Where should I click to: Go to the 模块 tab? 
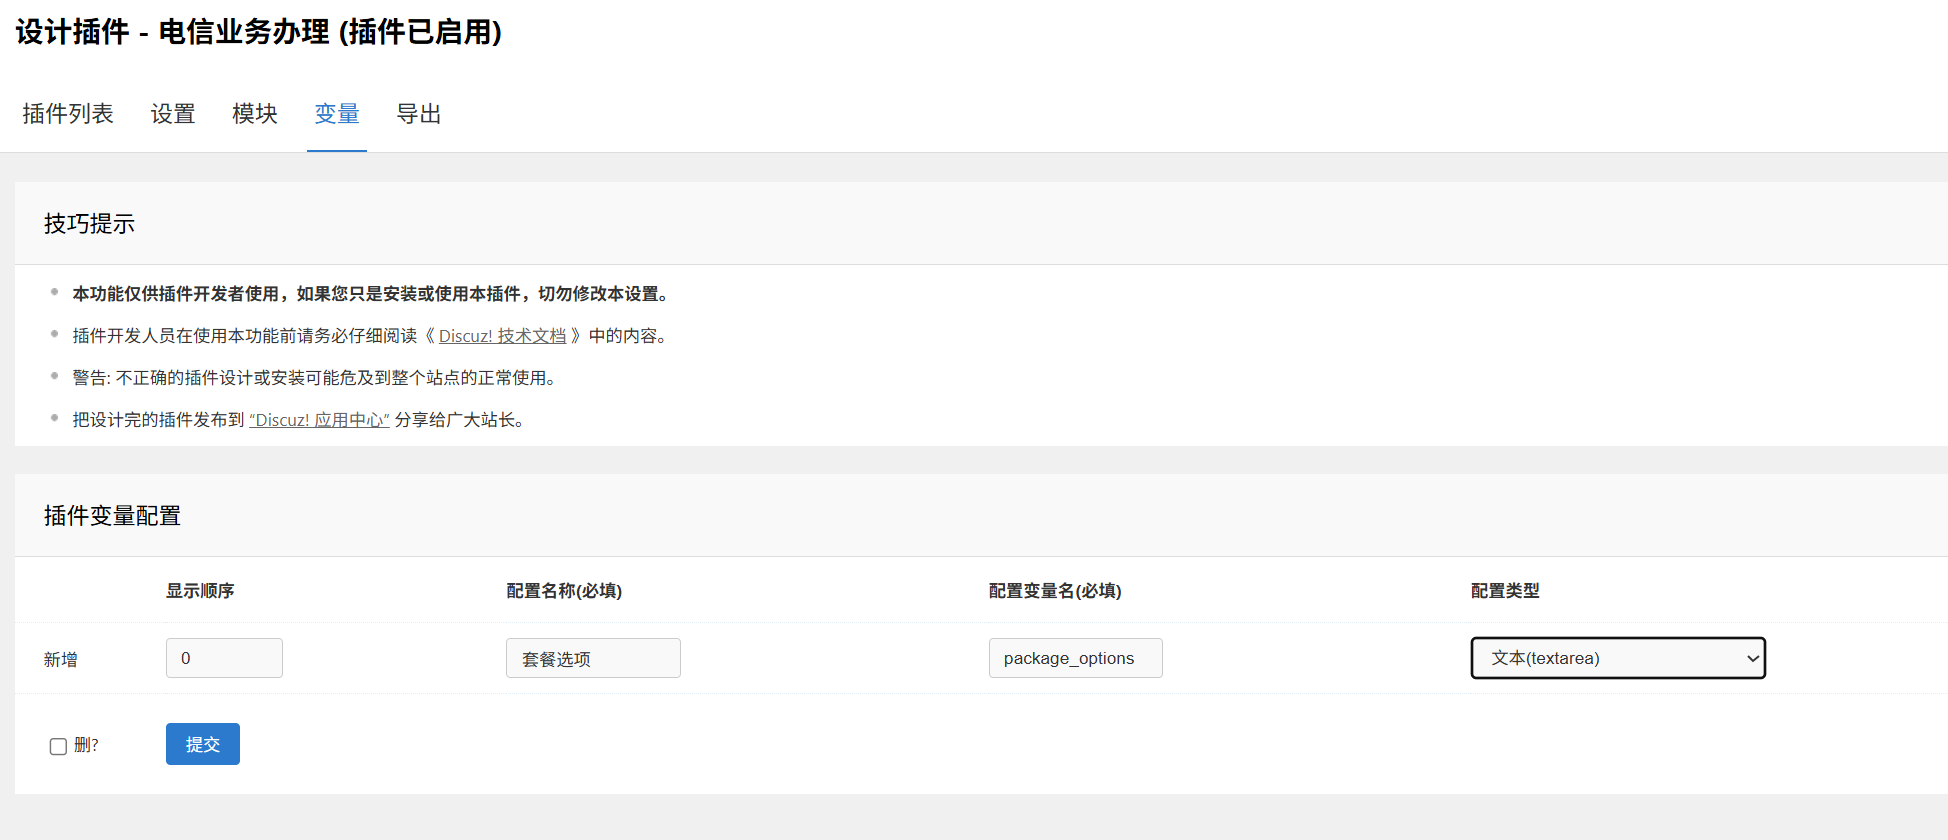255,114
